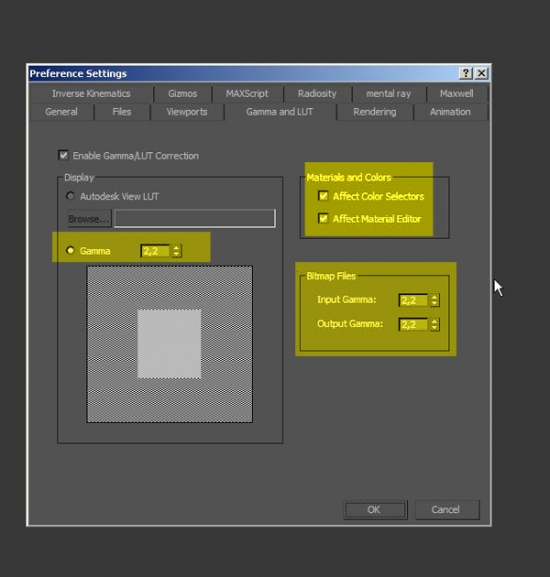The height and width of the screenshot is (577, 550).
Task: Click the Browse button for LUT file
Action: click(89, 219)
